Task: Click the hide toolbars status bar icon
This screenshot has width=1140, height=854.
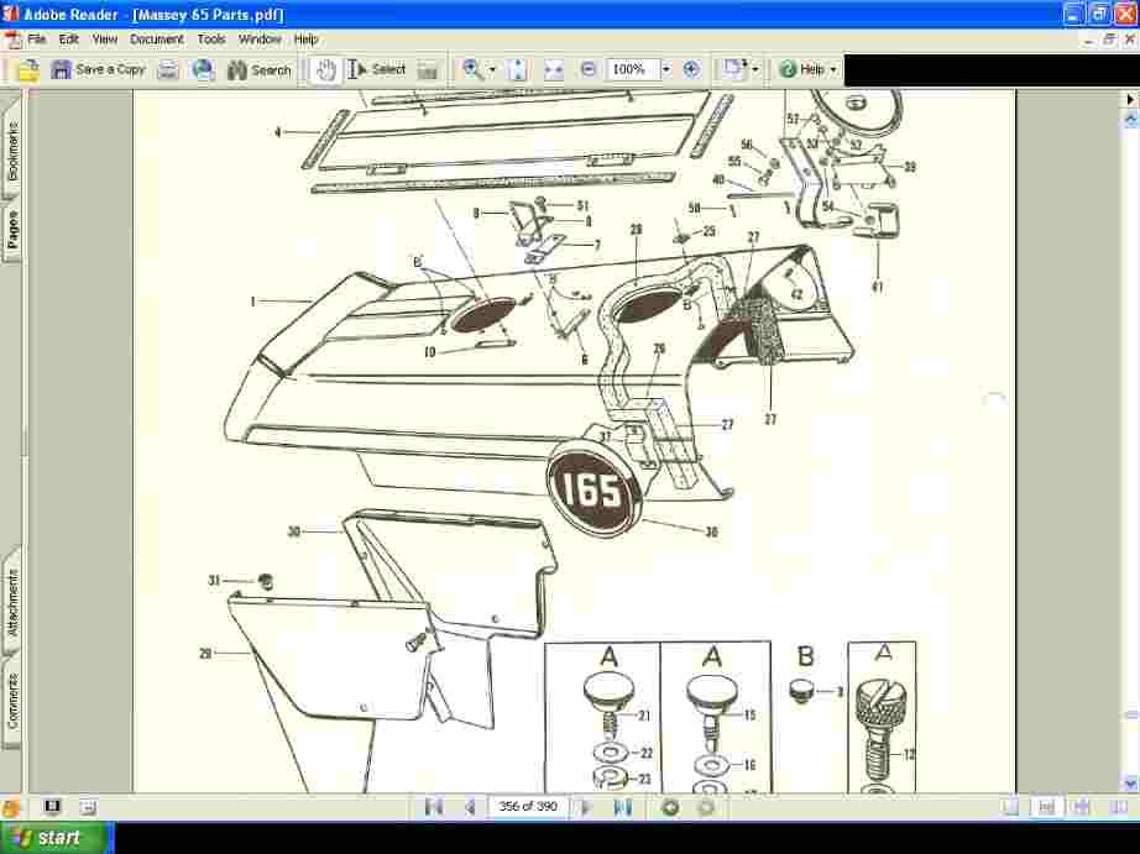Action: (x=87, y=807)
